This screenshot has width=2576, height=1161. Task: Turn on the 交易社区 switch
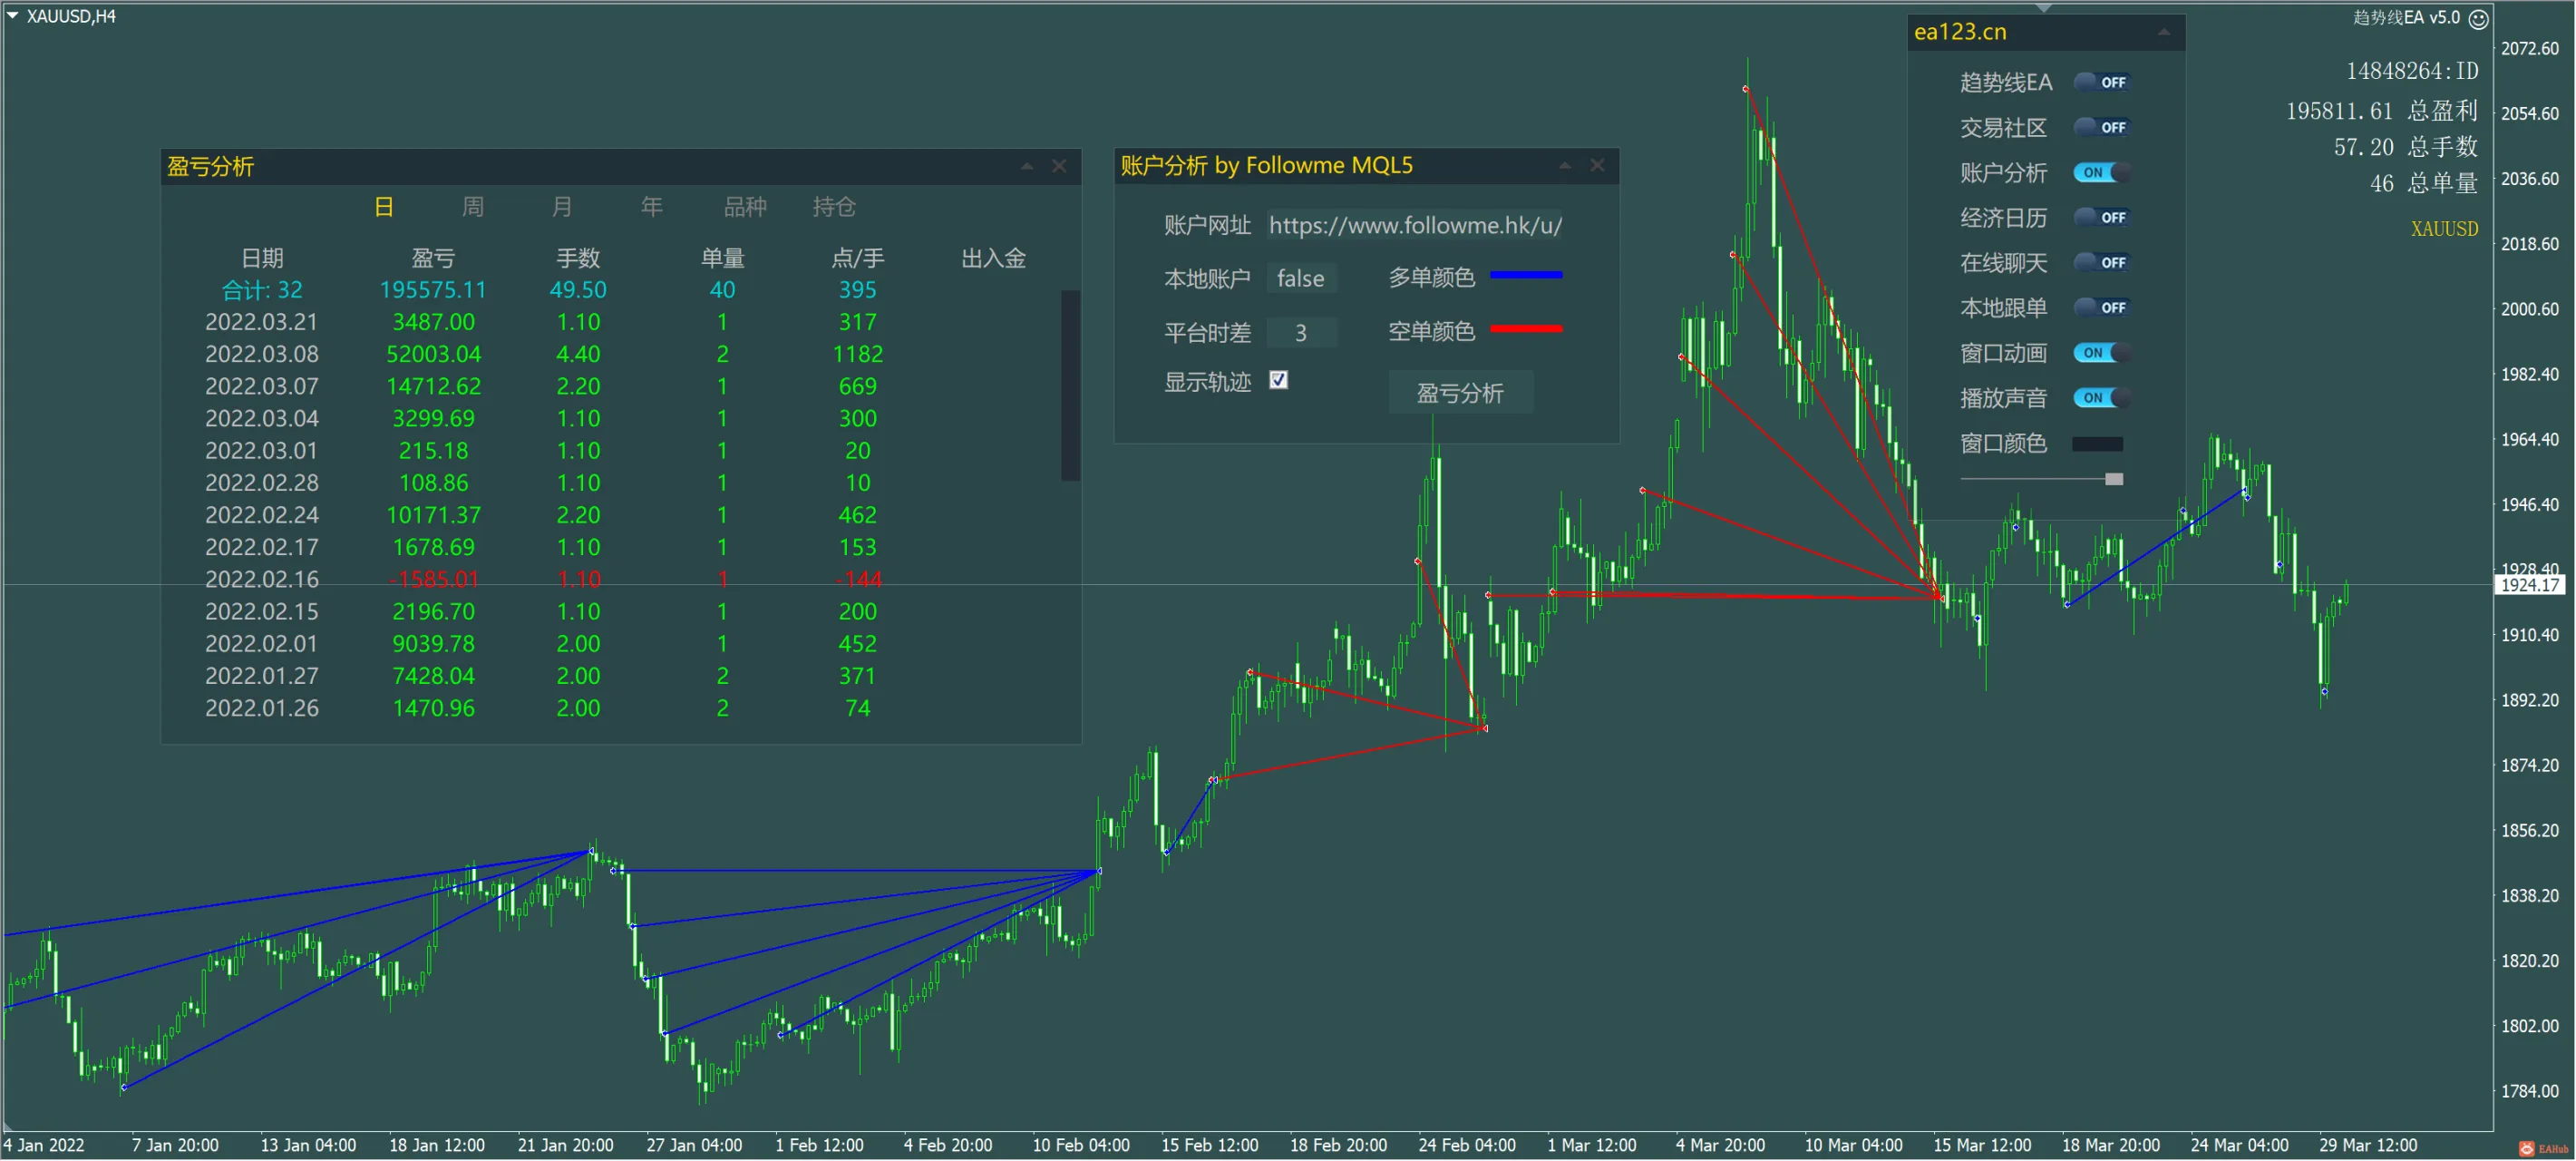click(2100, 127)
